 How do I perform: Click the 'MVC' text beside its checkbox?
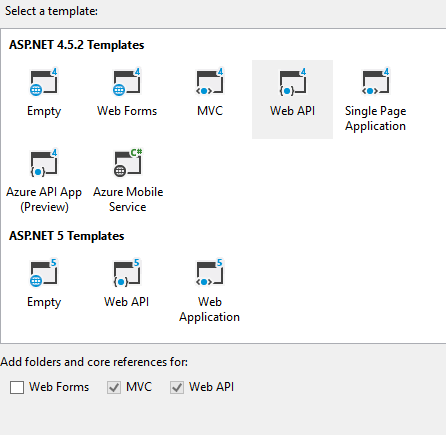click(x=139, y=387)
